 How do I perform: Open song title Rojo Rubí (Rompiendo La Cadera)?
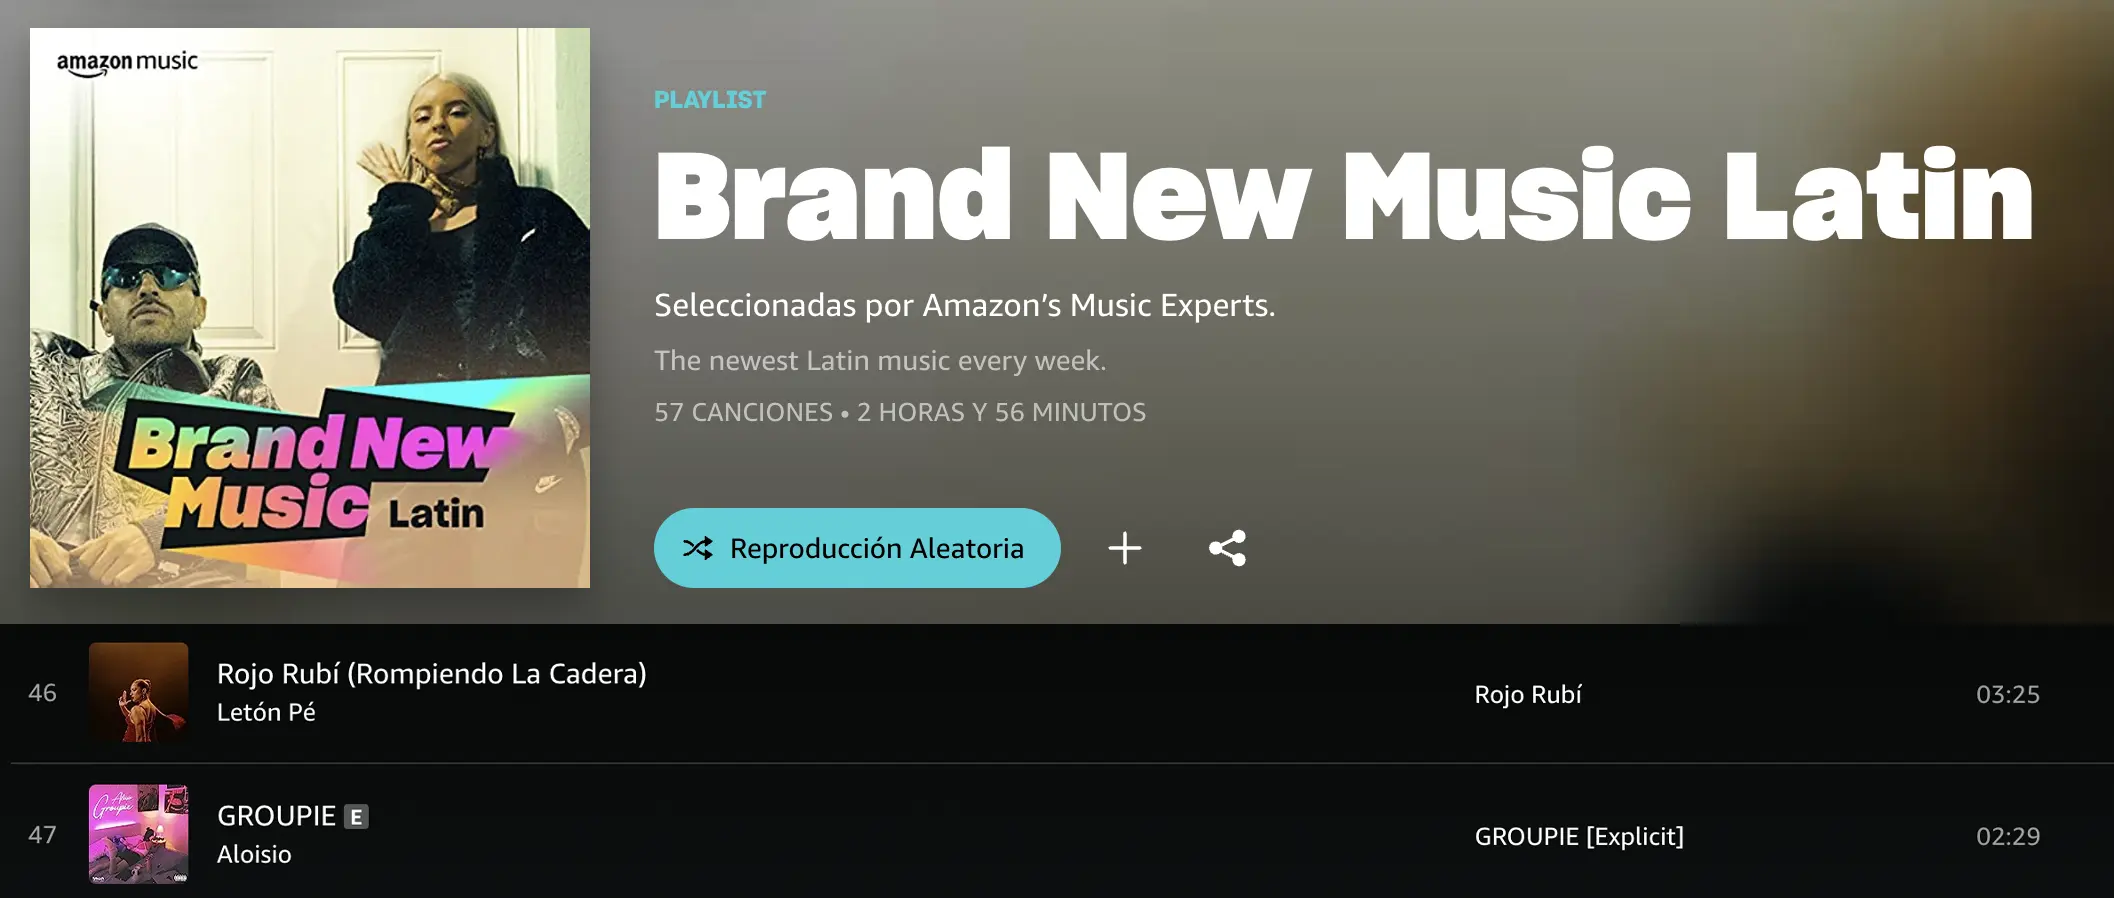(432, 674)
